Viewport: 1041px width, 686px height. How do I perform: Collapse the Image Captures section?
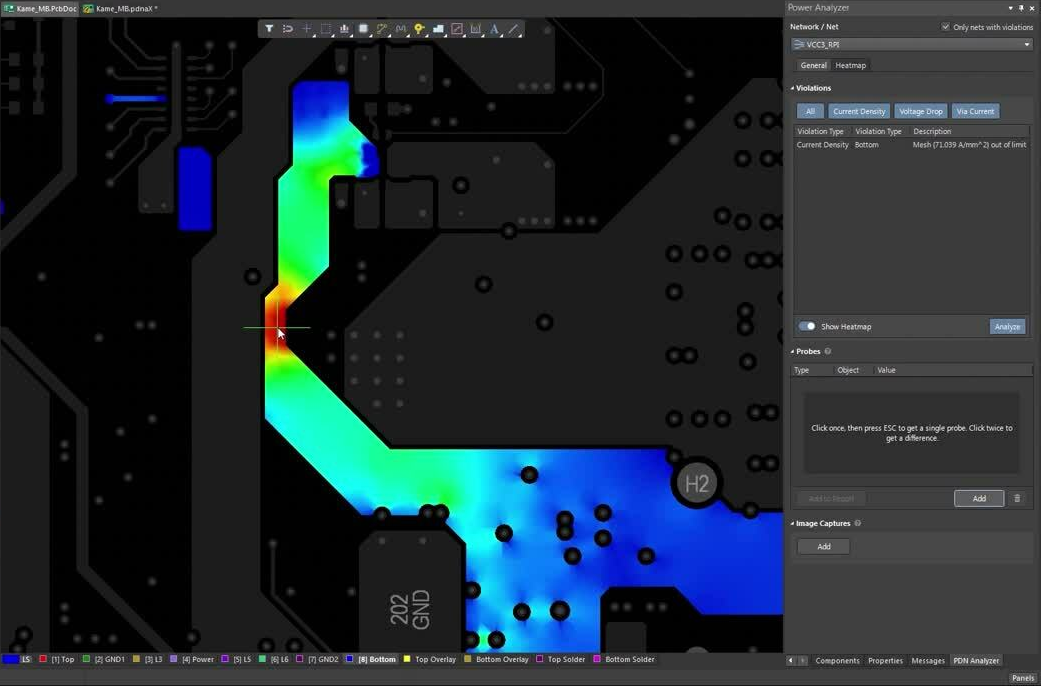(791, 523)
